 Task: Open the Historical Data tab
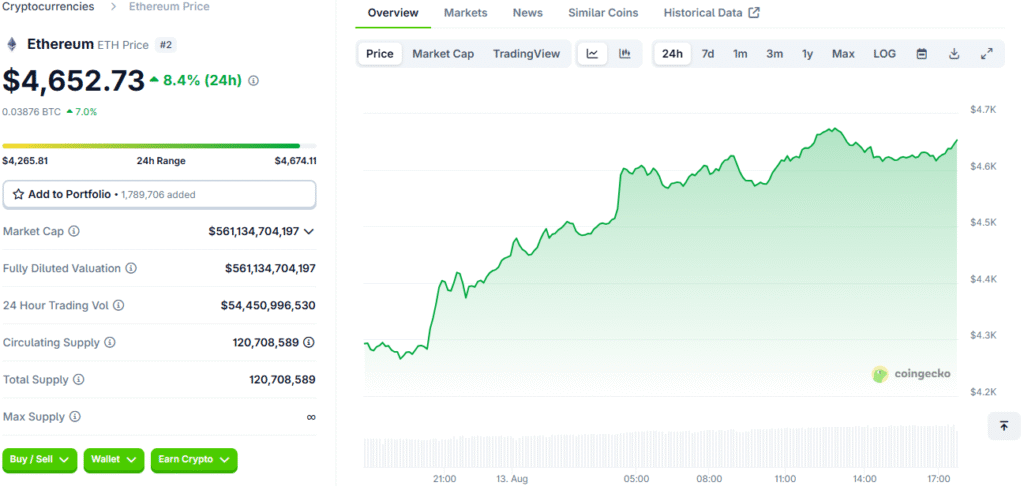coord(712,12)
